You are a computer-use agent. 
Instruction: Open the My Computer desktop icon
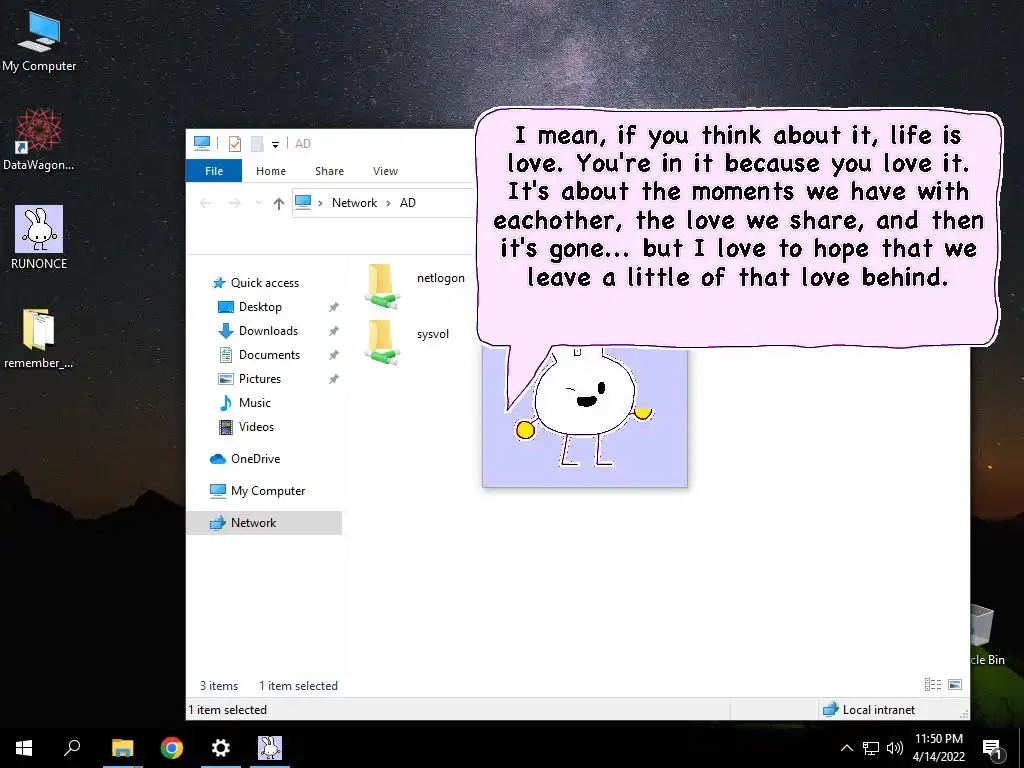tap(39, 42)
